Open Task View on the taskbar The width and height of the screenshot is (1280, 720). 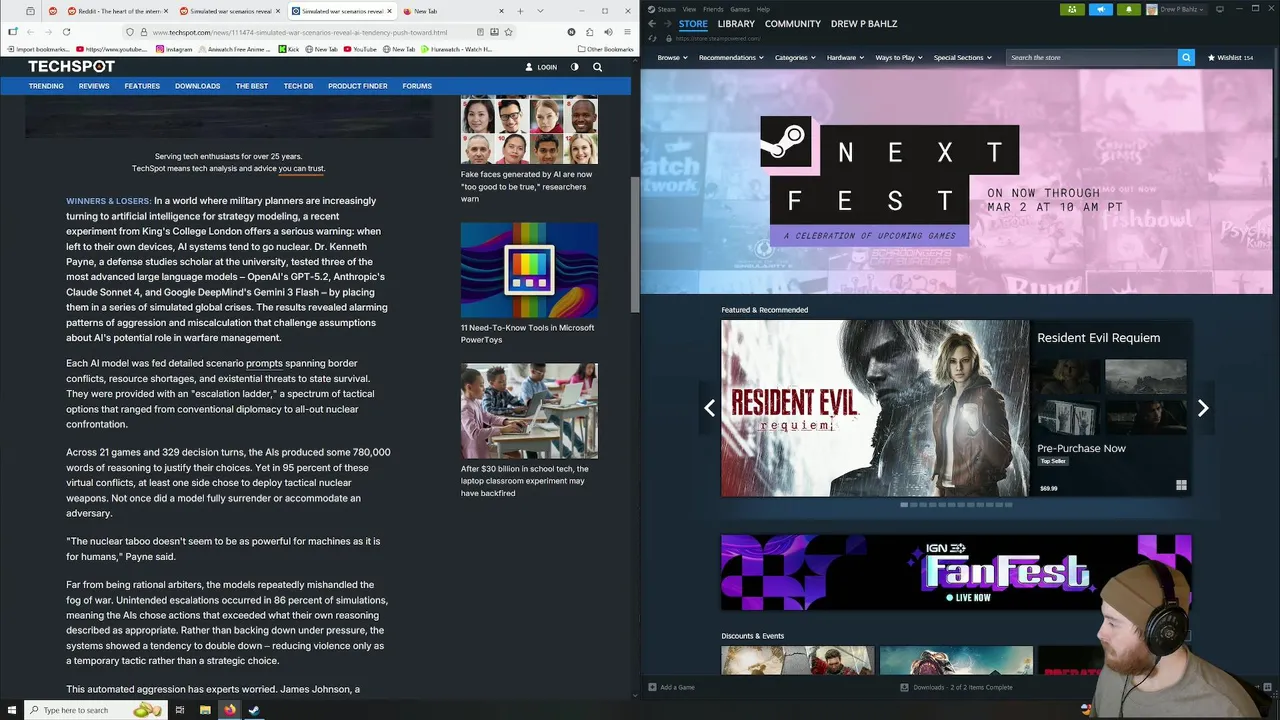pyautogui.click(x=180, y=710)
